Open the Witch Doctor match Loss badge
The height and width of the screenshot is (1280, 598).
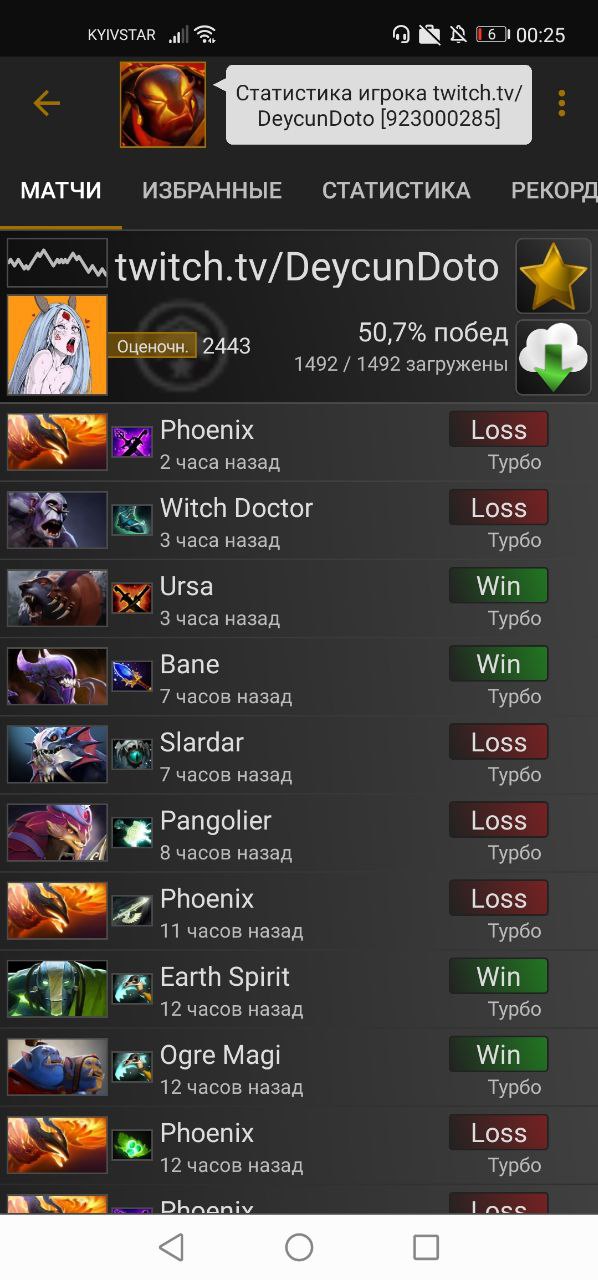click(x=499, y=508)
